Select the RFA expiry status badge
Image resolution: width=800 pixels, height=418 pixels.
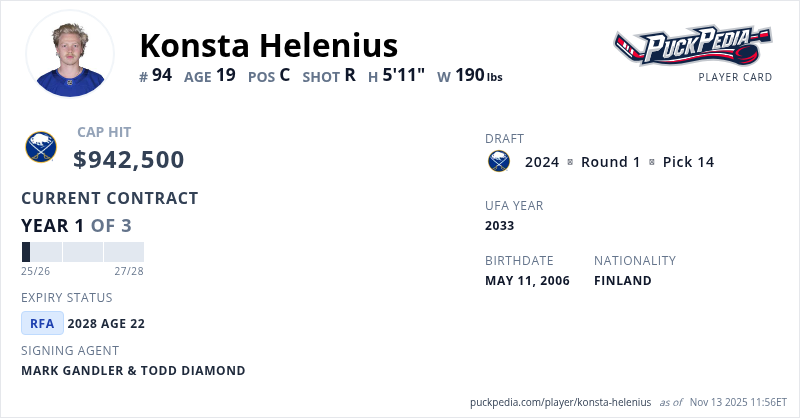pyautogui.click(x=42, y=323)
